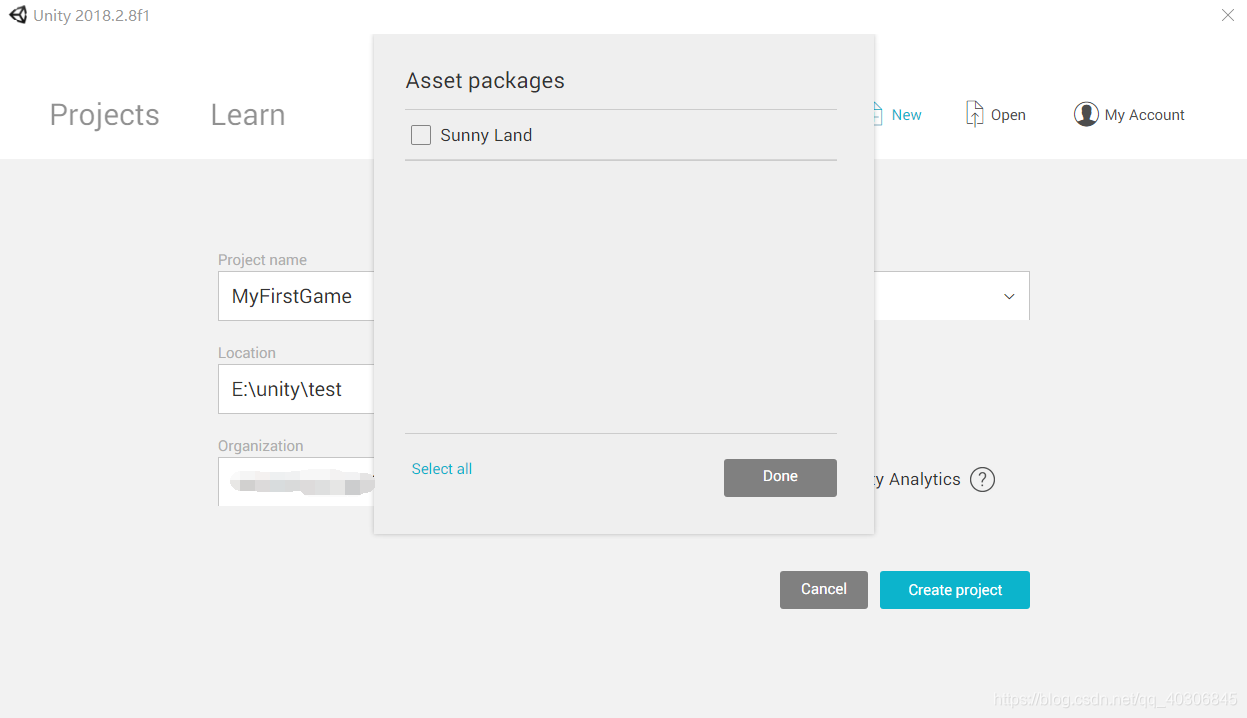
Task: Click the Sunny Land package label
Action: pyautogui.click(x=486, y=135)
